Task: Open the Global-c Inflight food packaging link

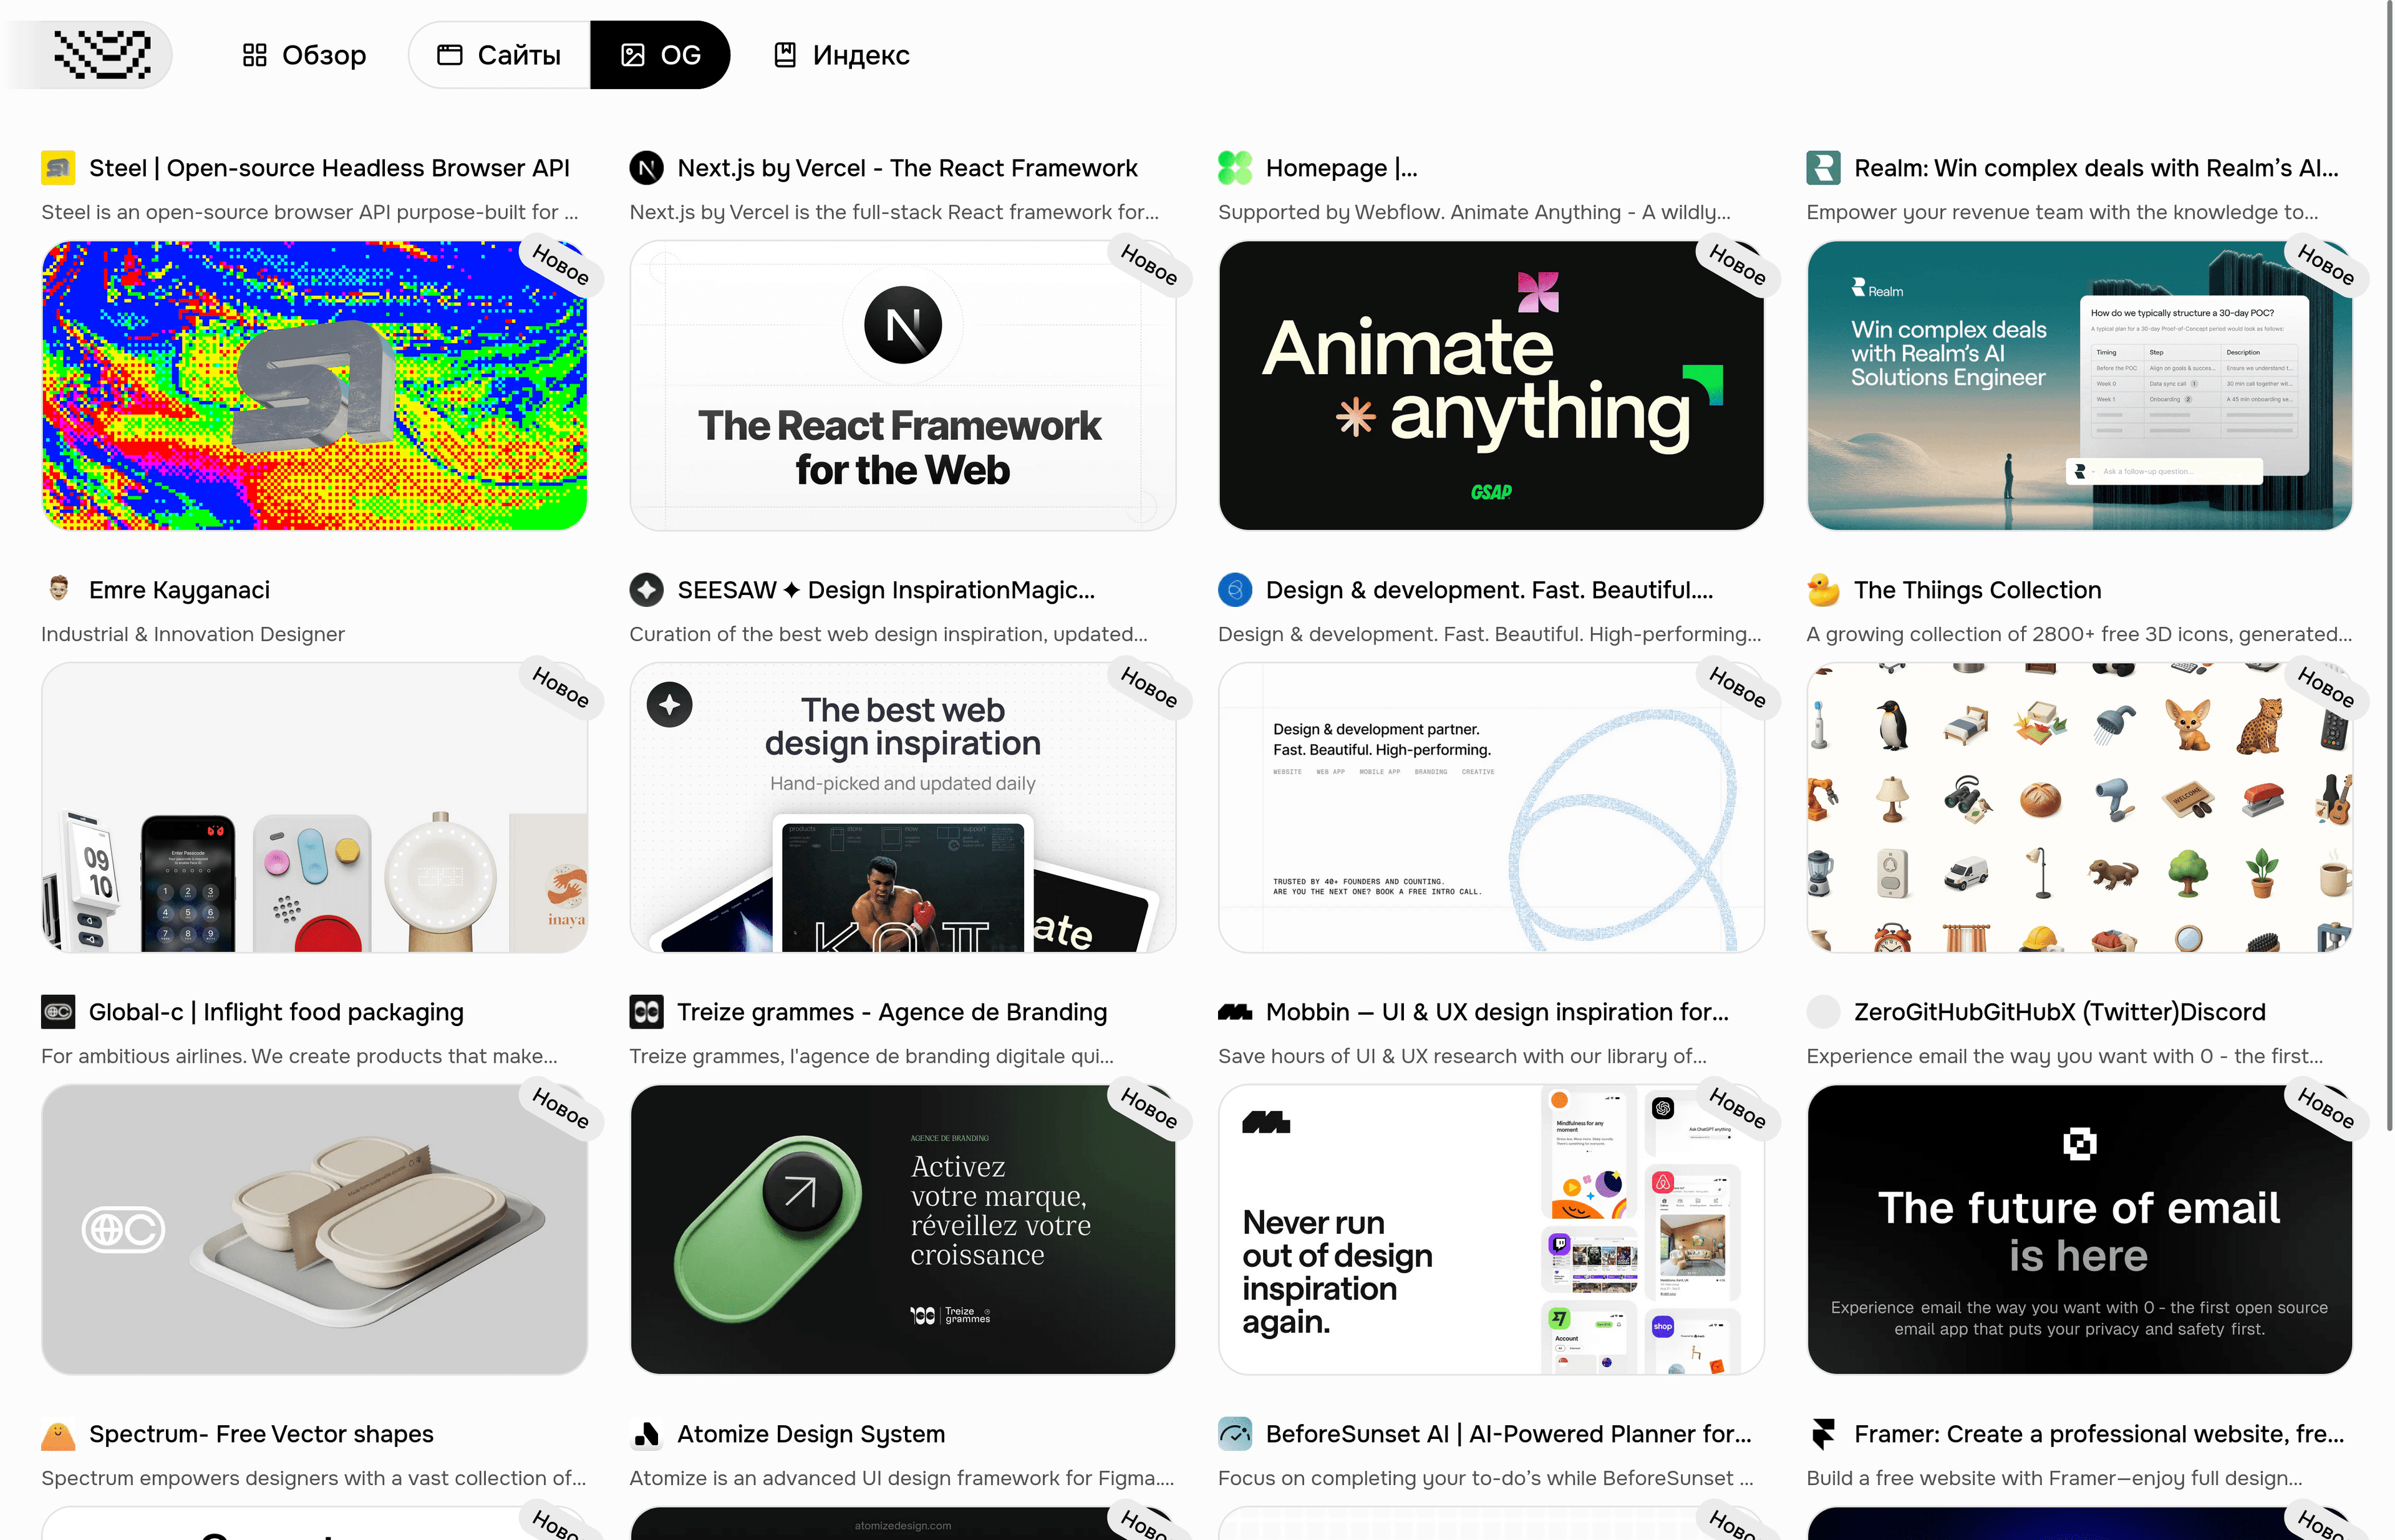Action: [x=276, y=1012]
